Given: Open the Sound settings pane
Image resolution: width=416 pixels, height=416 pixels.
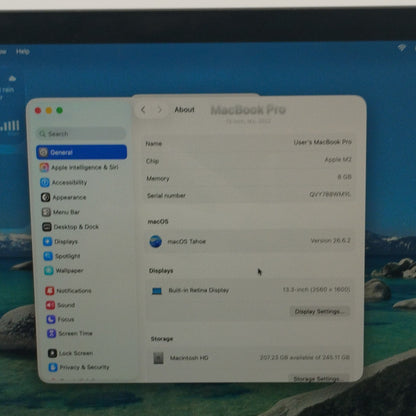Looking at the screenshot, I should coord(60,305).
